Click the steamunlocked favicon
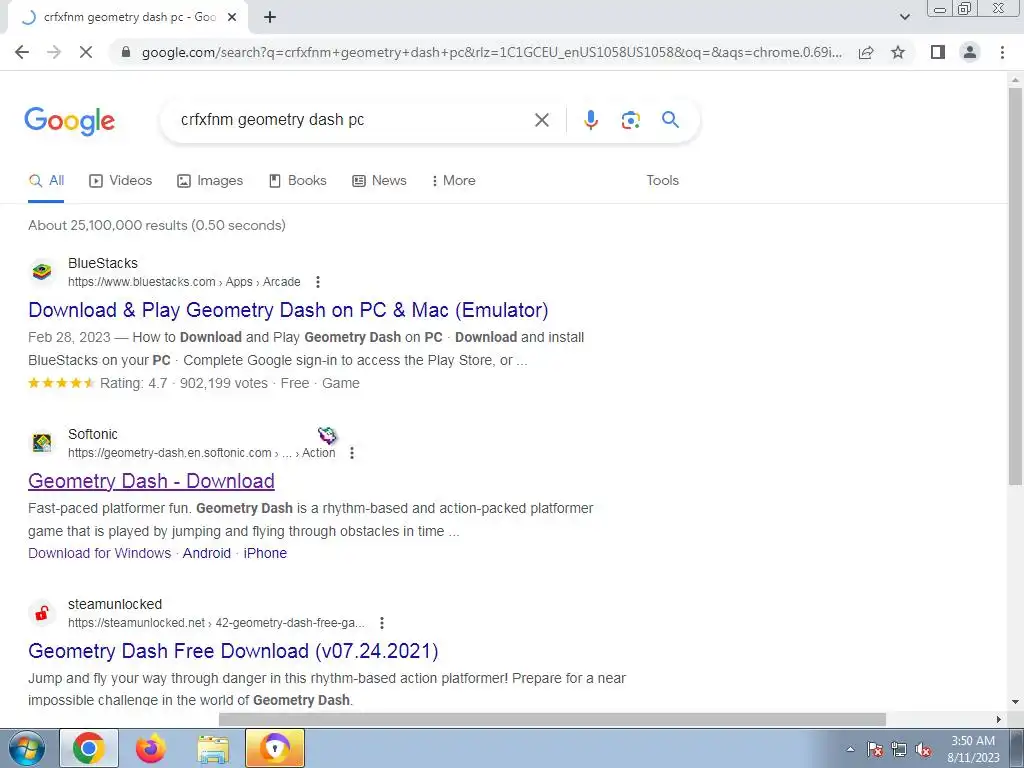 coord(42,613)
